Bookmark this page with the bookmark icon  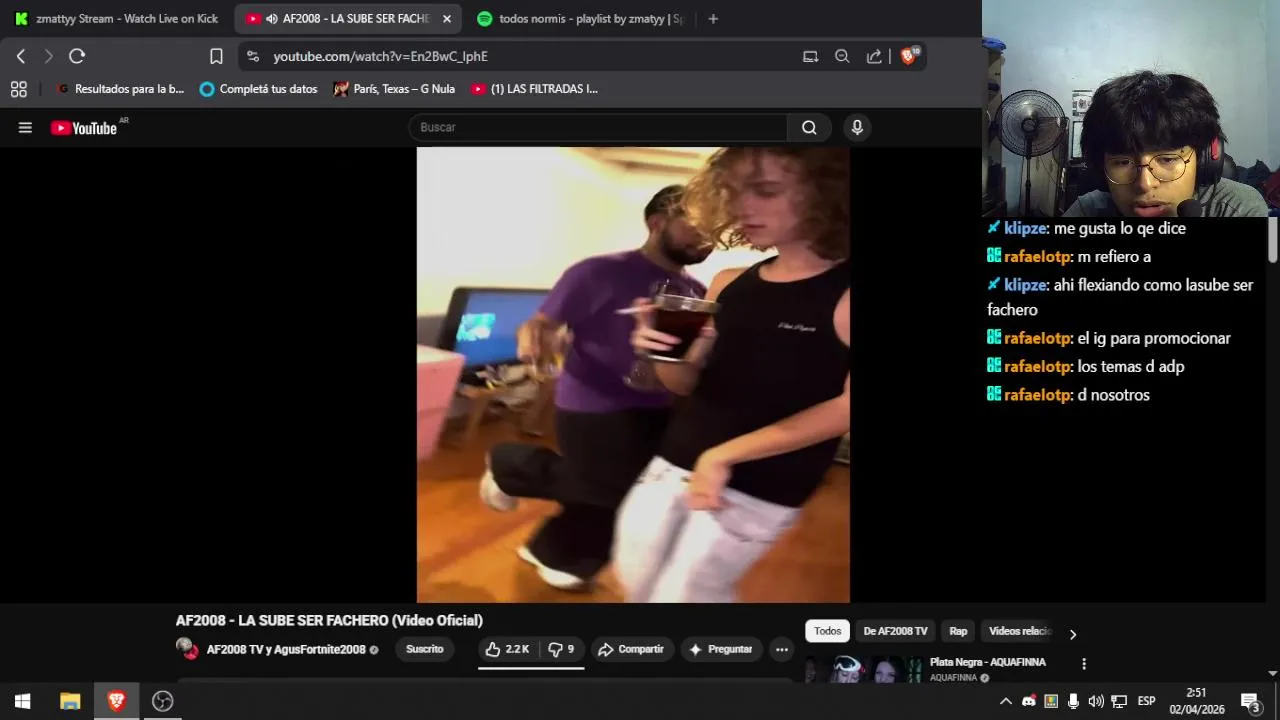pyautogui.click(x=216, y=56)
